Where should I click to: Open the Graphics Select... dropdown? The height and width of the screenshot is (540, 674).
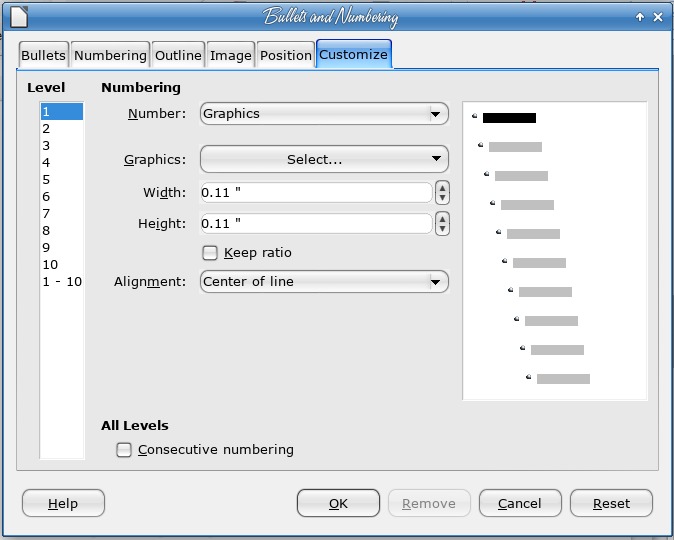click(325, 159)
